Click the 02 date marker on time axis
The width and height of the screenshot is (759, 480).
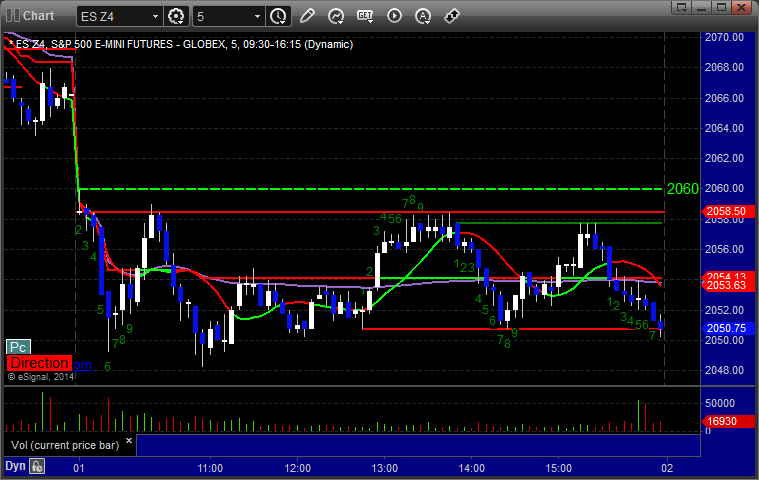[667, 468]
